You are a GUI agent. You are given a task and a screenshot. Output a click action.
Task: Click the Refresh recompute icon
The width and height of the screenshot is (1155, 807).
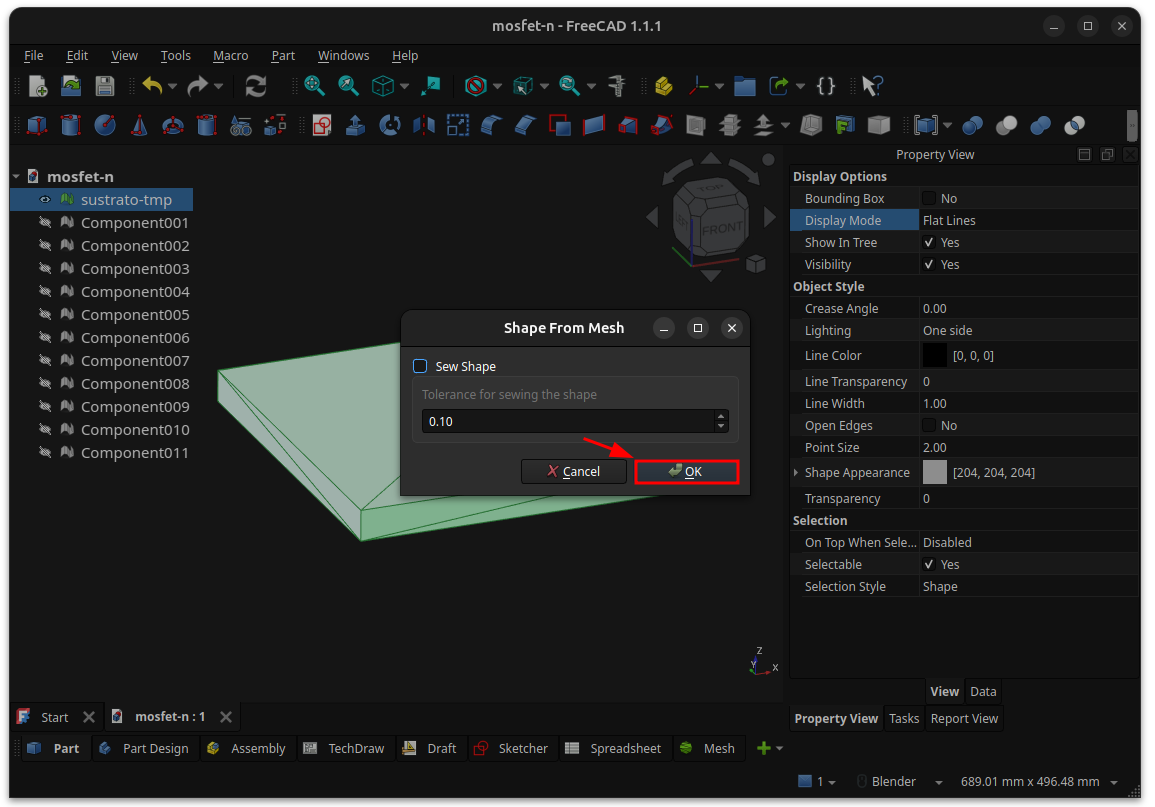[256, 86]
